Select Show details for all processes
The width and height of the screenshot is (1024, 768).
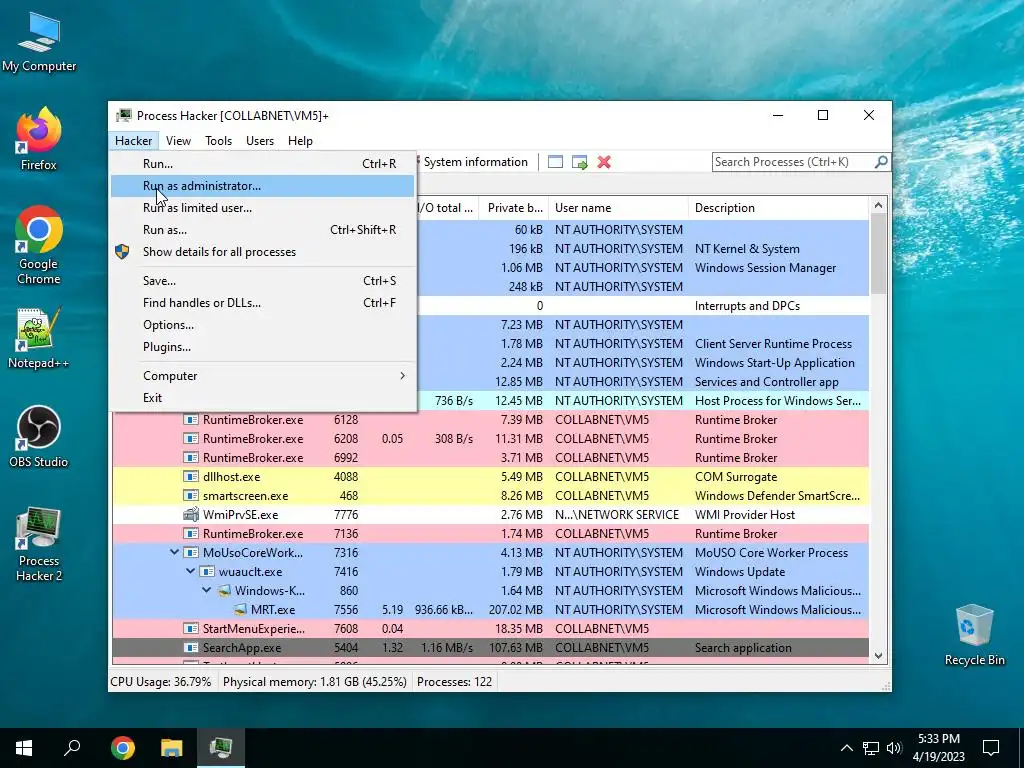click(x=263, y=251)
